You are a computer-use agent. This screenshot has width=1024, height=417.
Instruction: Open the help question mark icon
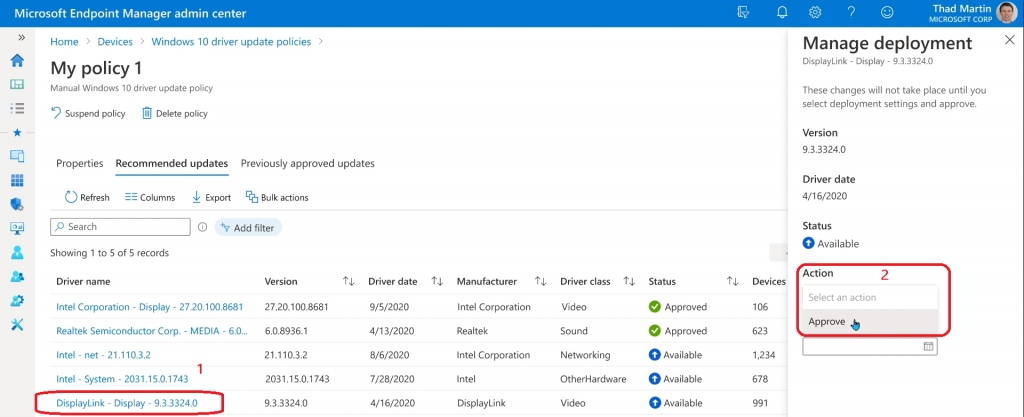pos(851,12)
